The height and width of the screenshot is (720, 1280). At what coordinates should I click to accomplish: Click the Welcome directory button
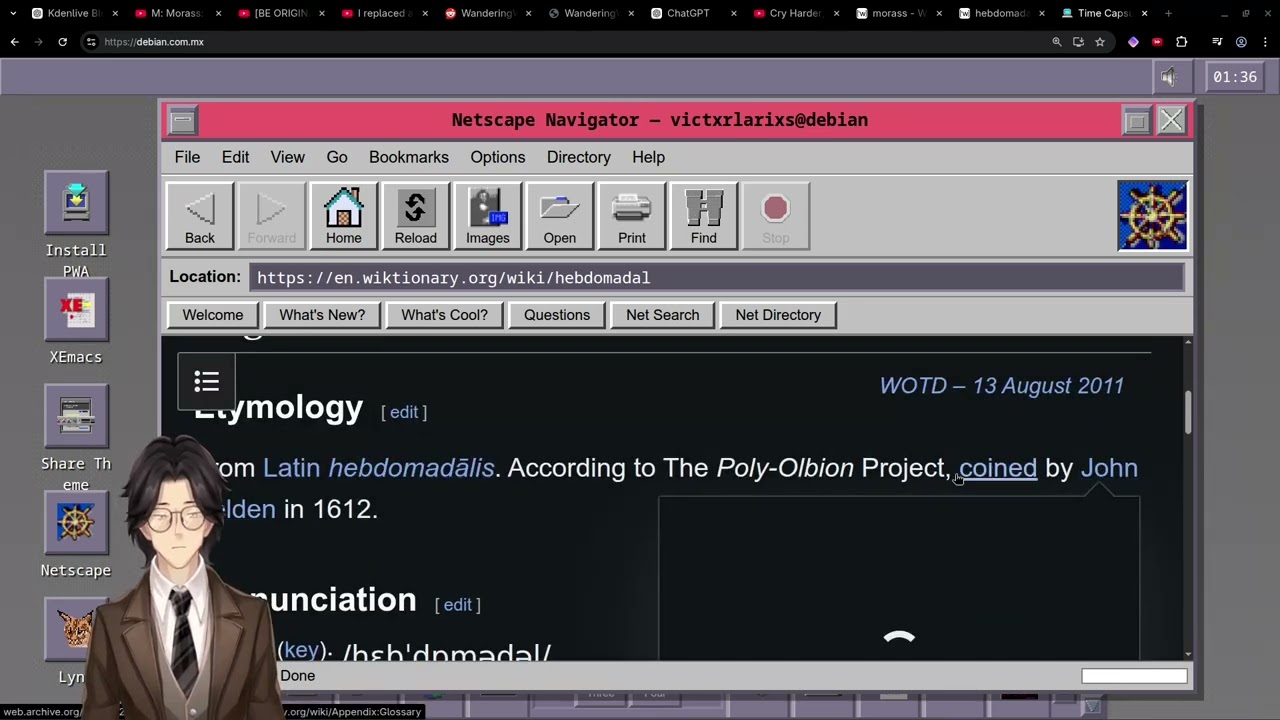pyautogui.click(x=212, y=315)
